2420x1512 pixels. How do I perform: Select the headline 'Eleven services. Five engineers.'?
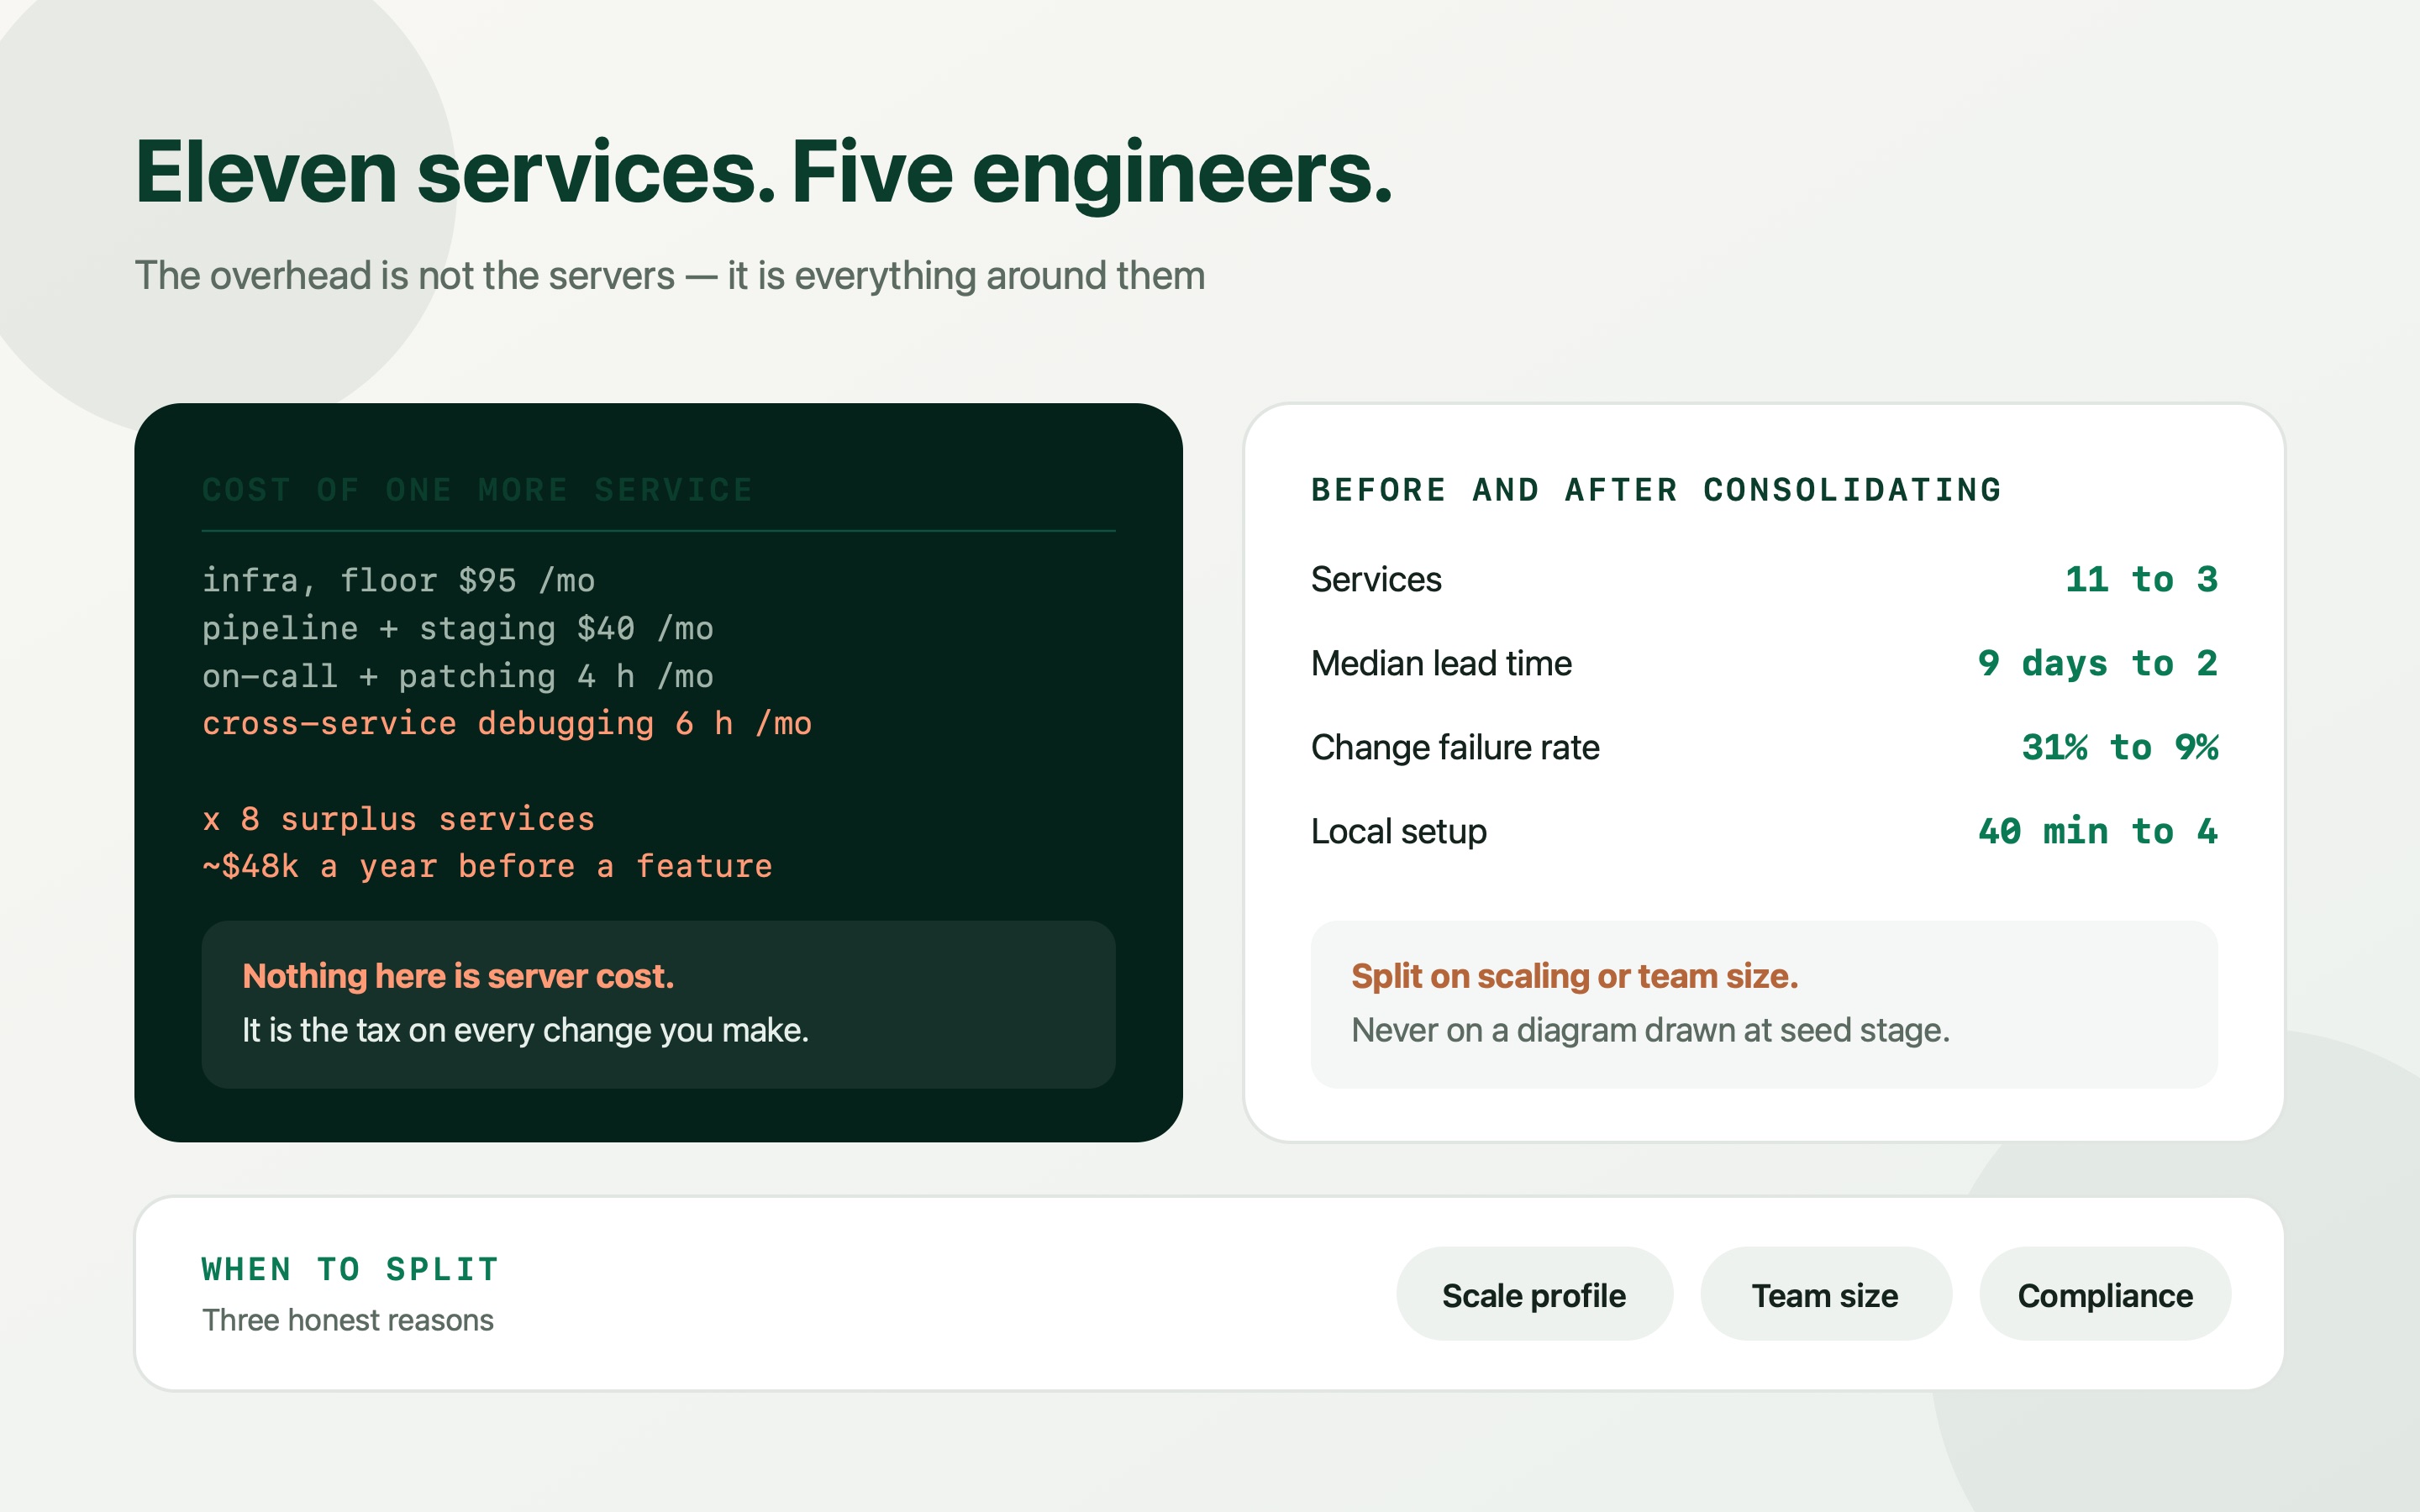pyautogui.click(x=763, y=173)
